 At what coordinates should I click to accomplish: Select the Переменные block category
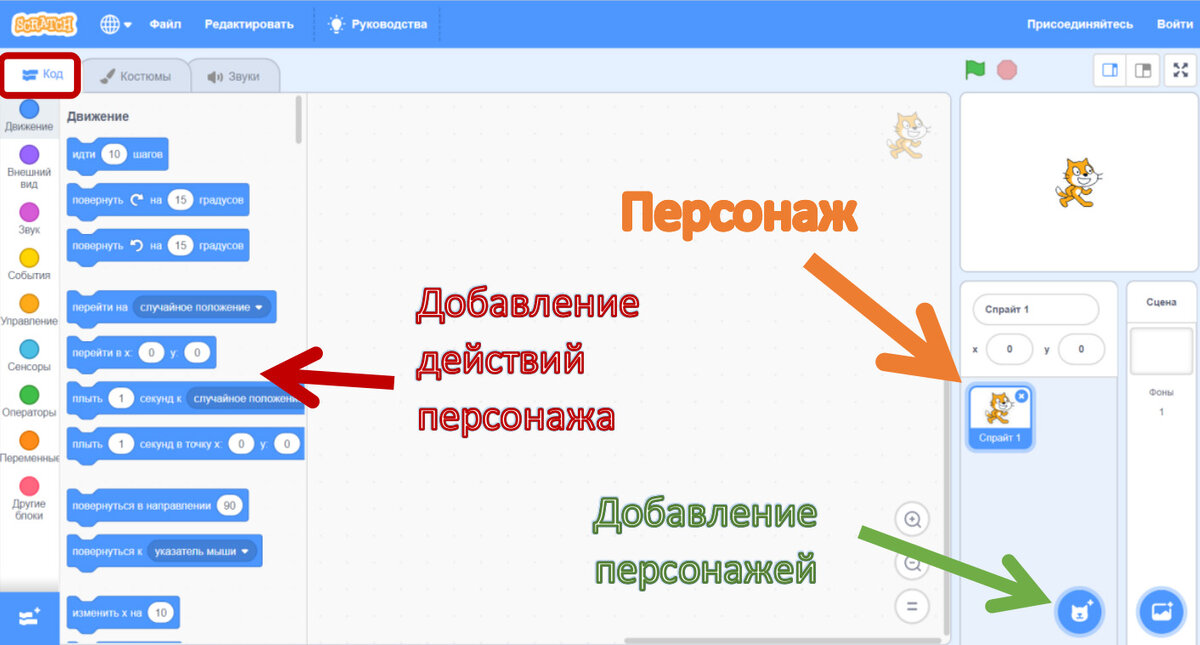point(30,448)
